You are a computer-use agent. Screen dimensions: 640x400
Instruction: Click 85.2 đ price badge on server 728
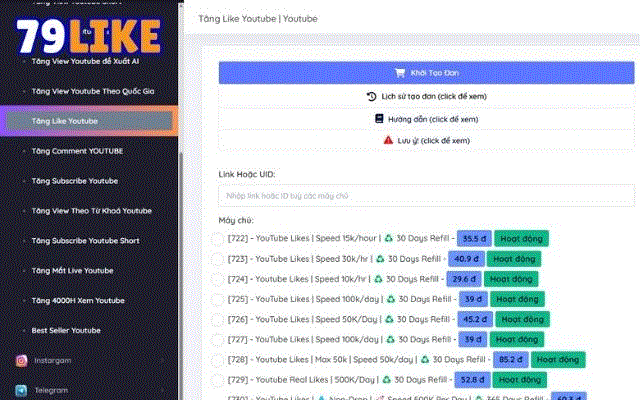(x=511, y=360)
